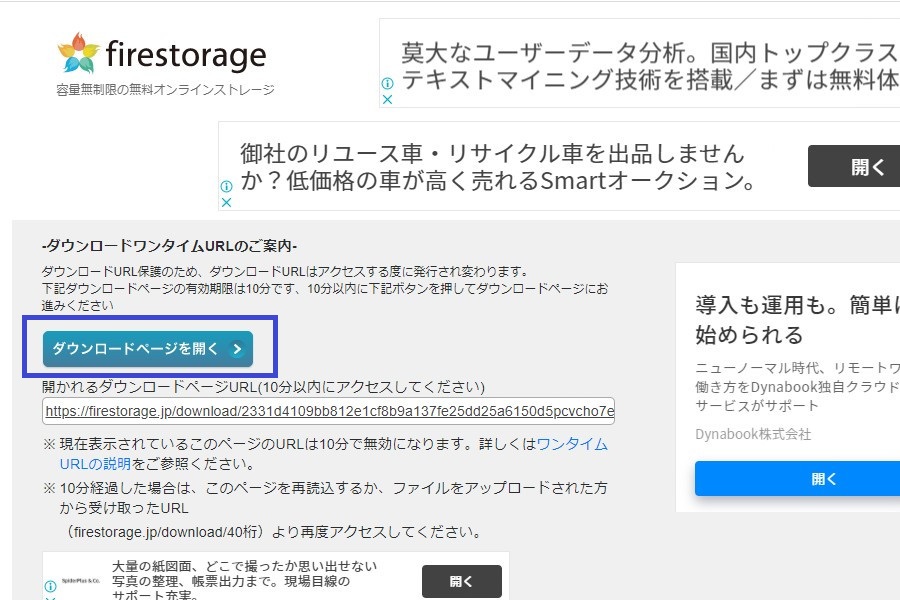Click 開く on the Smart auction ad
900x600 pixels.
853,166
